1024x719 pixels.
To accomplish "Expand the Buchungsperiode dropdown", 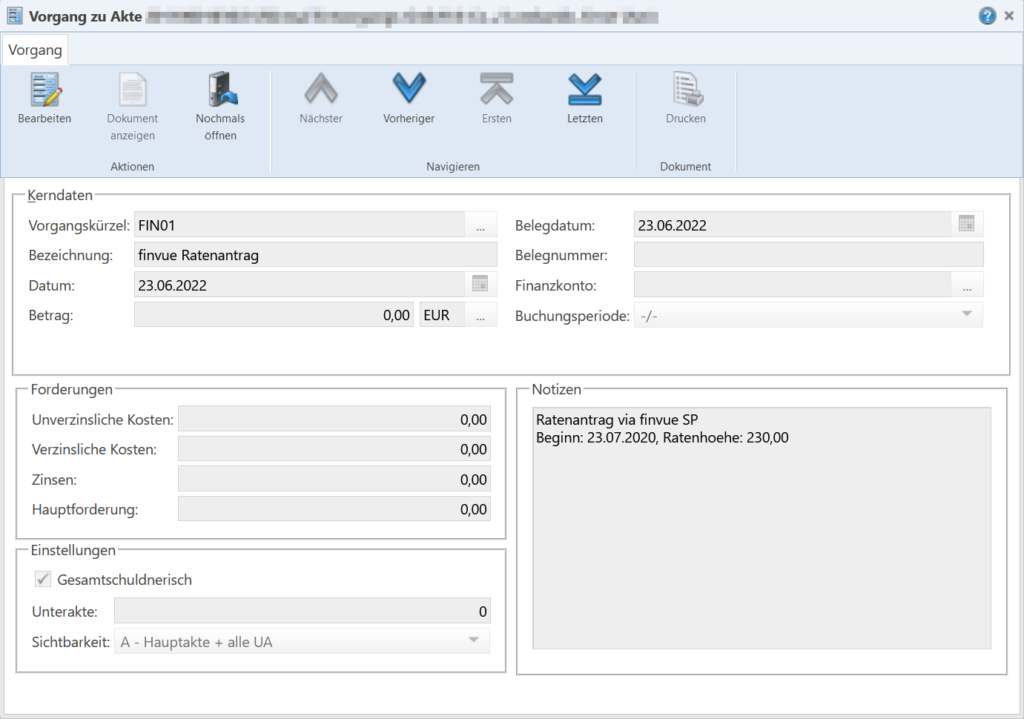I will [x=966, y=315].
